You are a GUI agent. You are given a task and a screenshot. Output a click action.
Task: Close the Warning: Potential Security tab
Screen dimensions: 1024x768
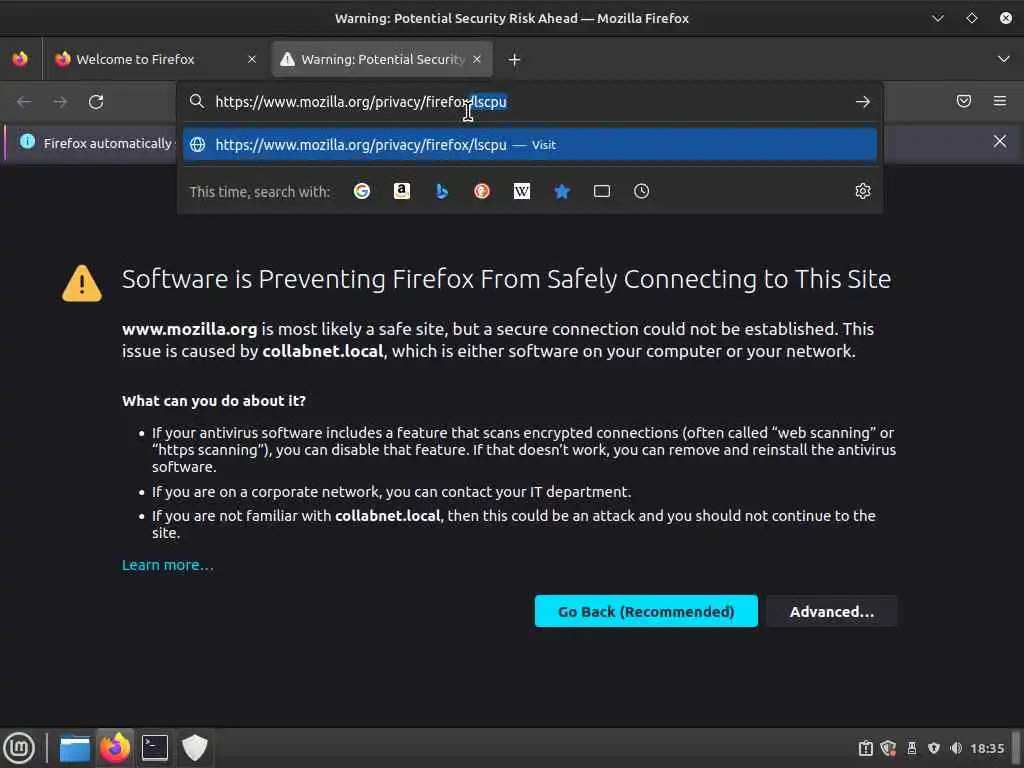[x=477, y=59]
